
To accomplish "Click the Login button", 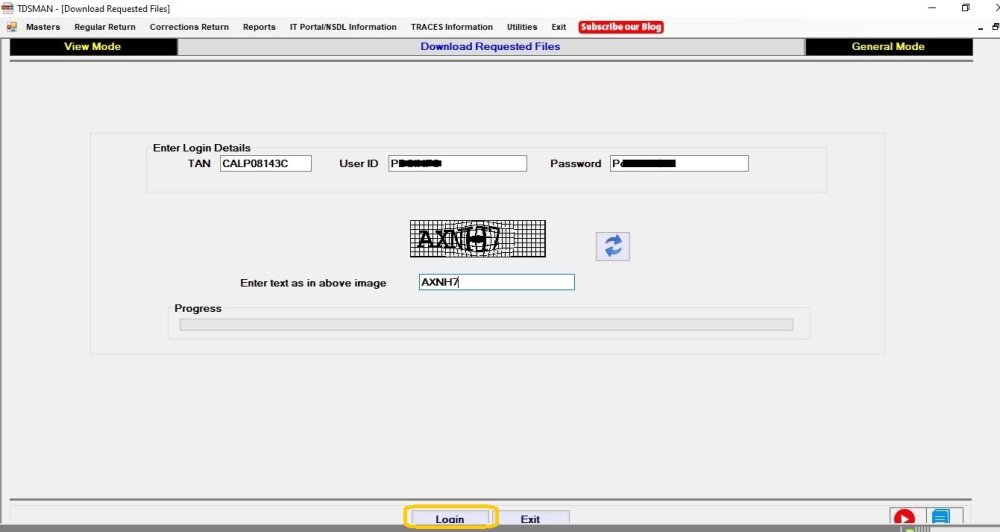I will [450, 518].
